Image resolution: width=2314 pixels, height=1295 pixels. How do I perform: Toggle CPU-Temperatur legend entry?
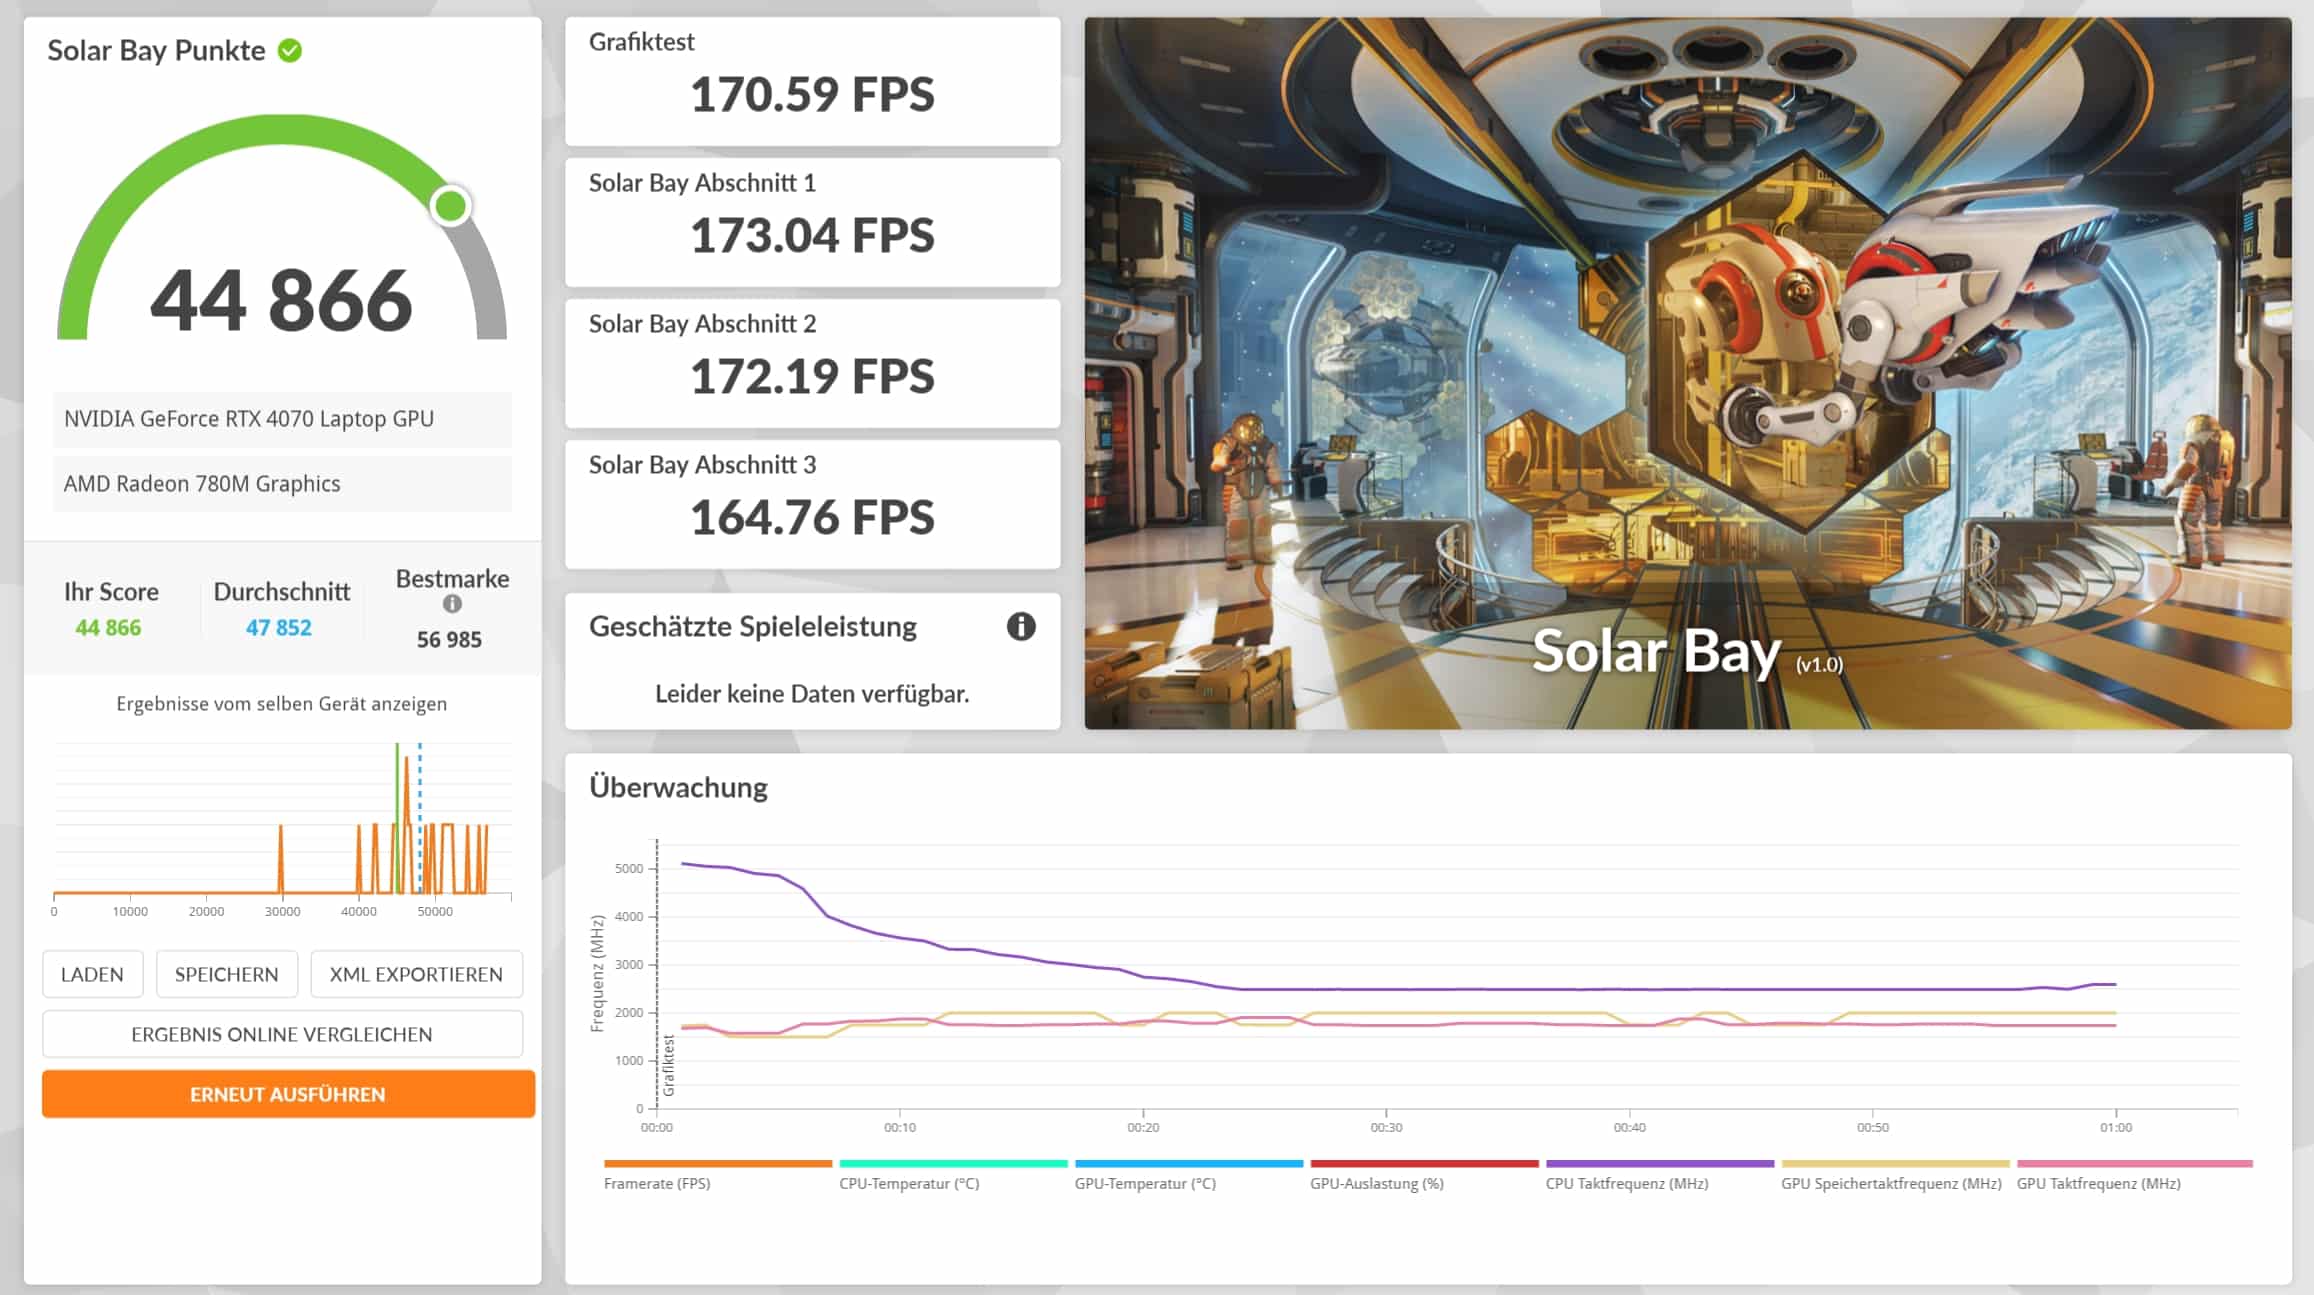908,1183
